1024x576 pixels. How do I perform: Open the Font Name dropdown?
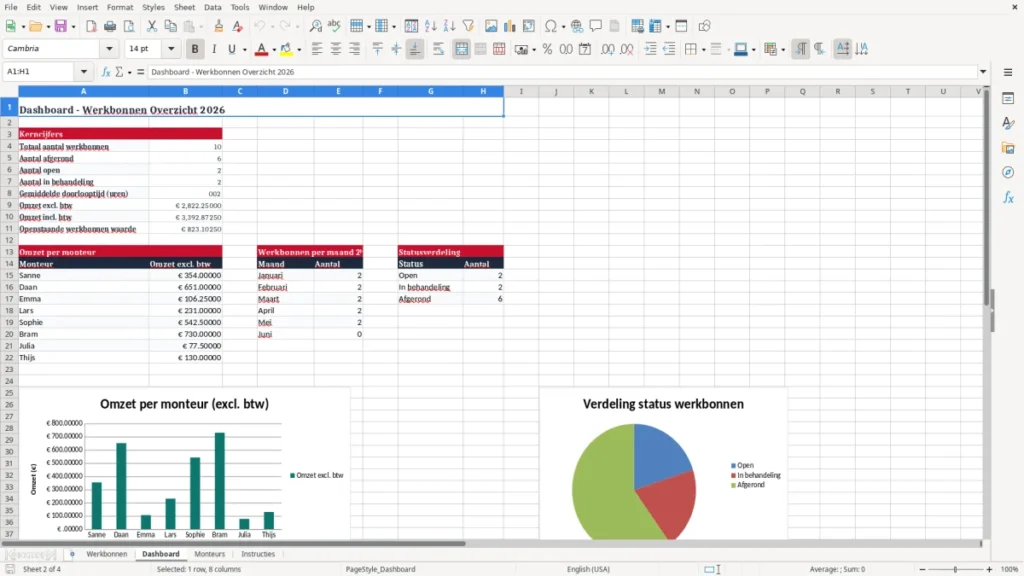109,48
